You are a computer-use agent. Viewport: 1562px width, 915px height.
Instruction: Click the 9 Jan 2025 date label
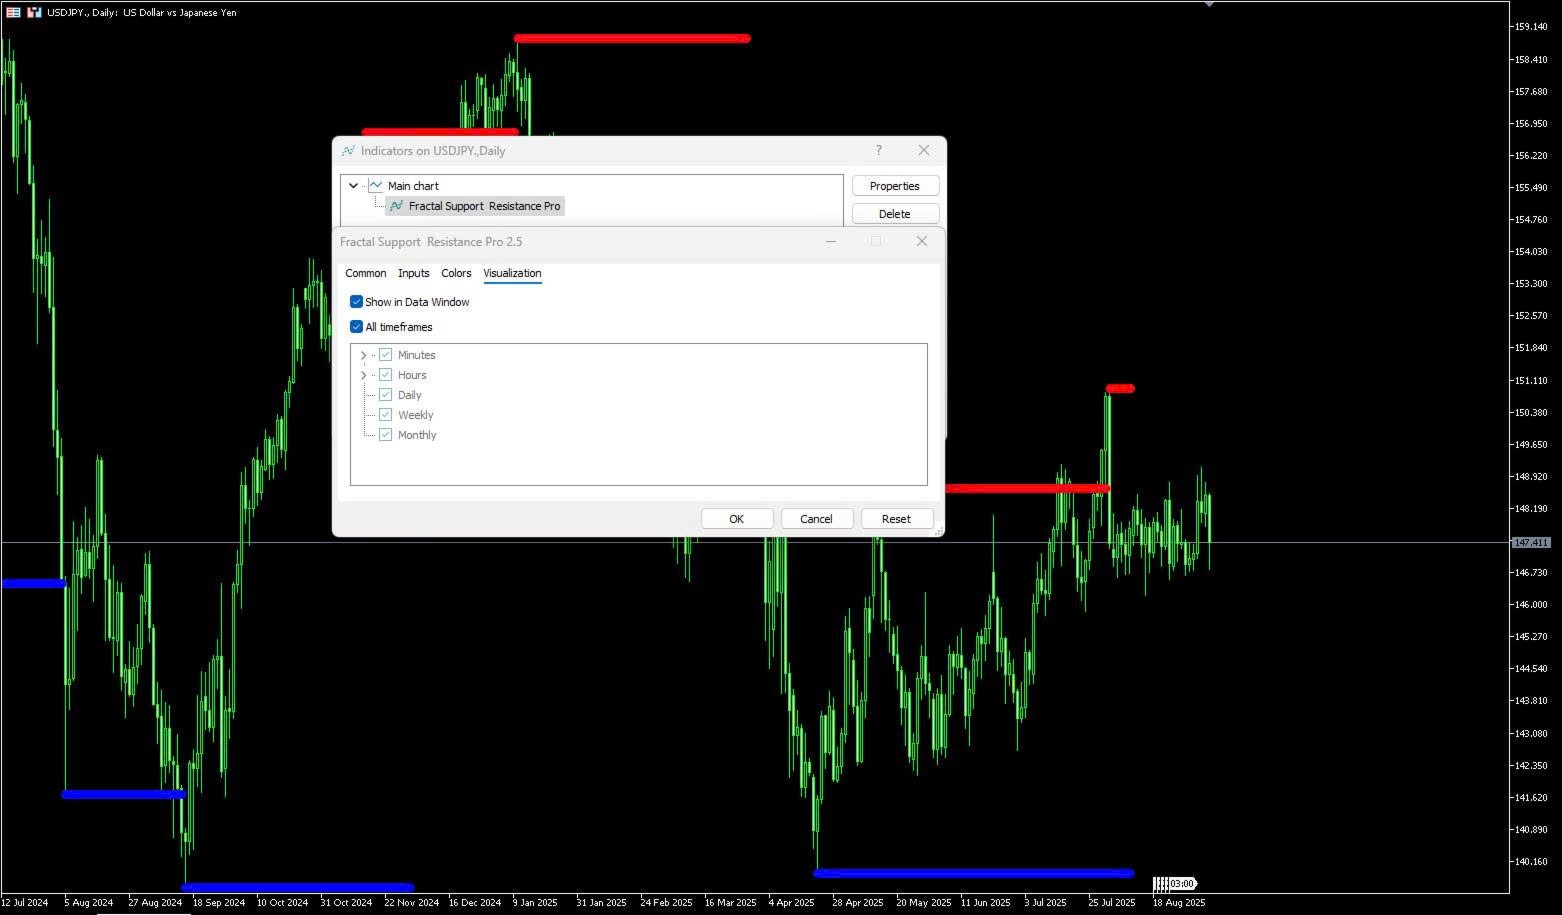click(x=535, y=902)
